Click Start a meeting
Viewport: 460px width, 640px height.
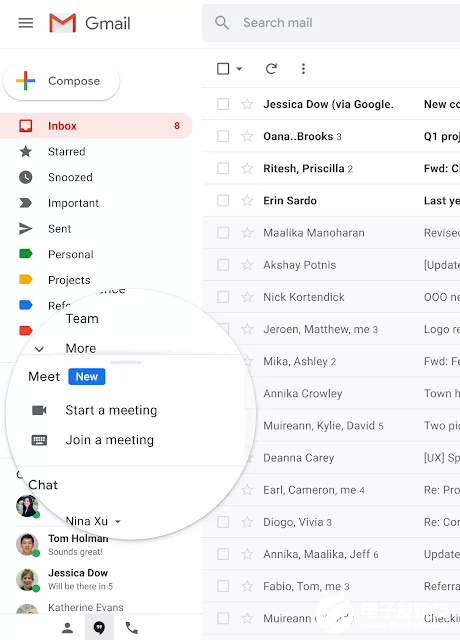(x=111, y=410)
